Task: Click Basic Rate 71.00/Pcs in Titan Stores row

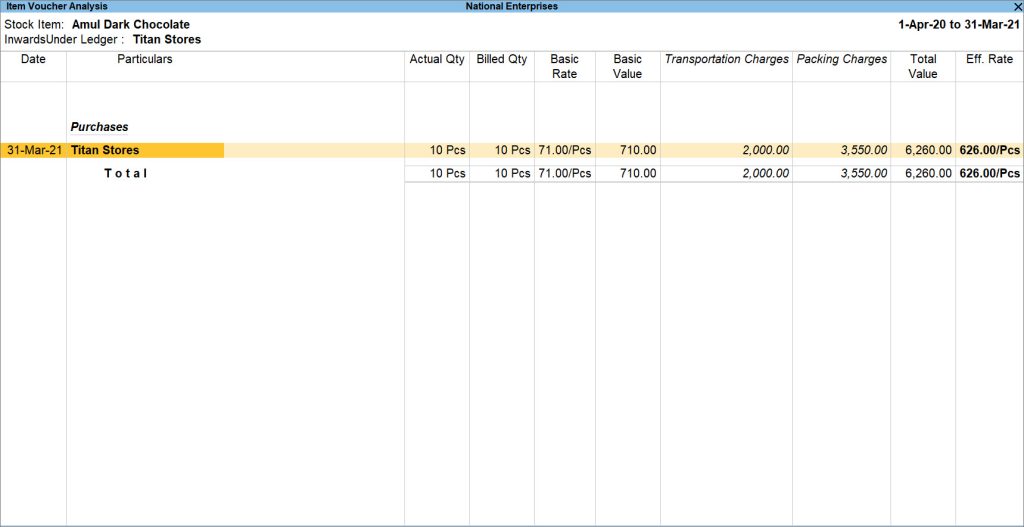Action: click(x=565, y=150)
